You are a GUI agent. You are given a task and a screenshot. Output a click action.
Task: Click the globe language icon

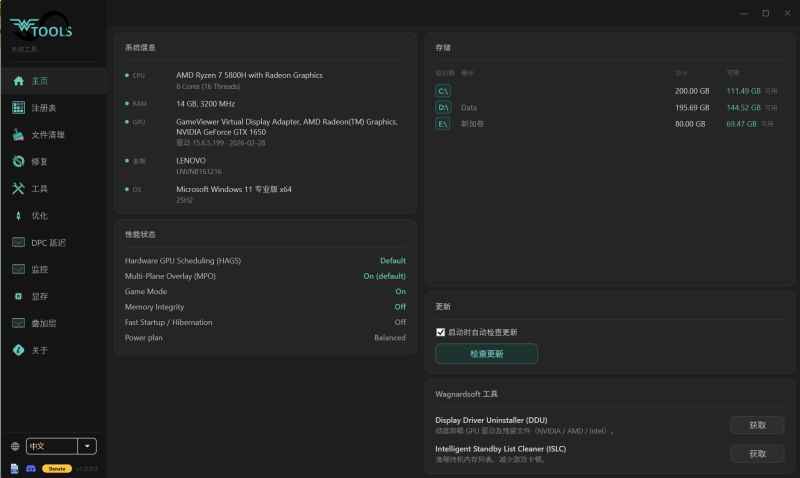tap(15, 446)
